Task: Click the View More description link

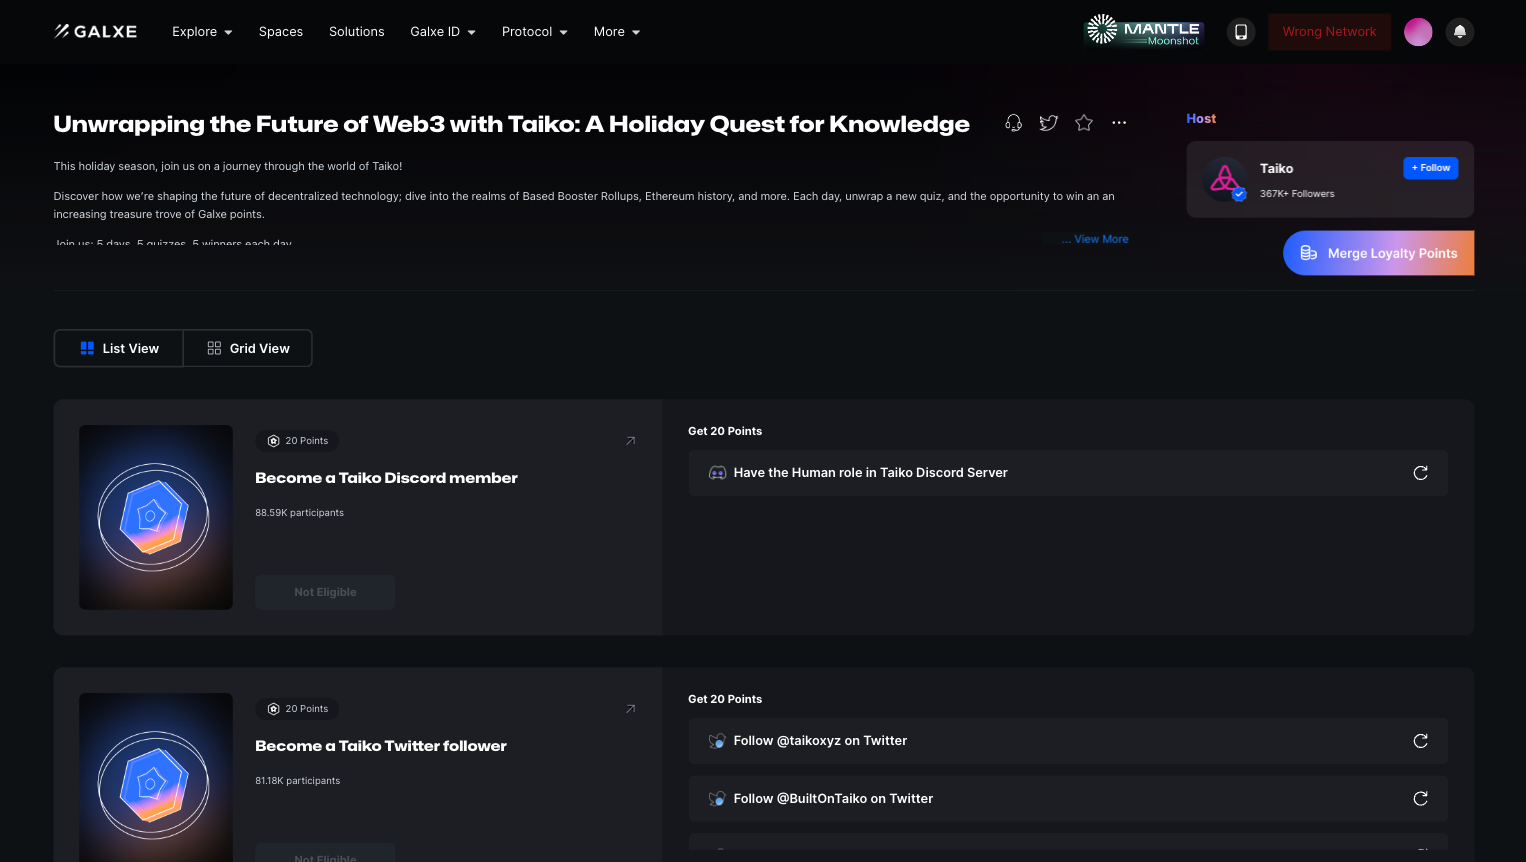Action: (x=1100, y=239)
